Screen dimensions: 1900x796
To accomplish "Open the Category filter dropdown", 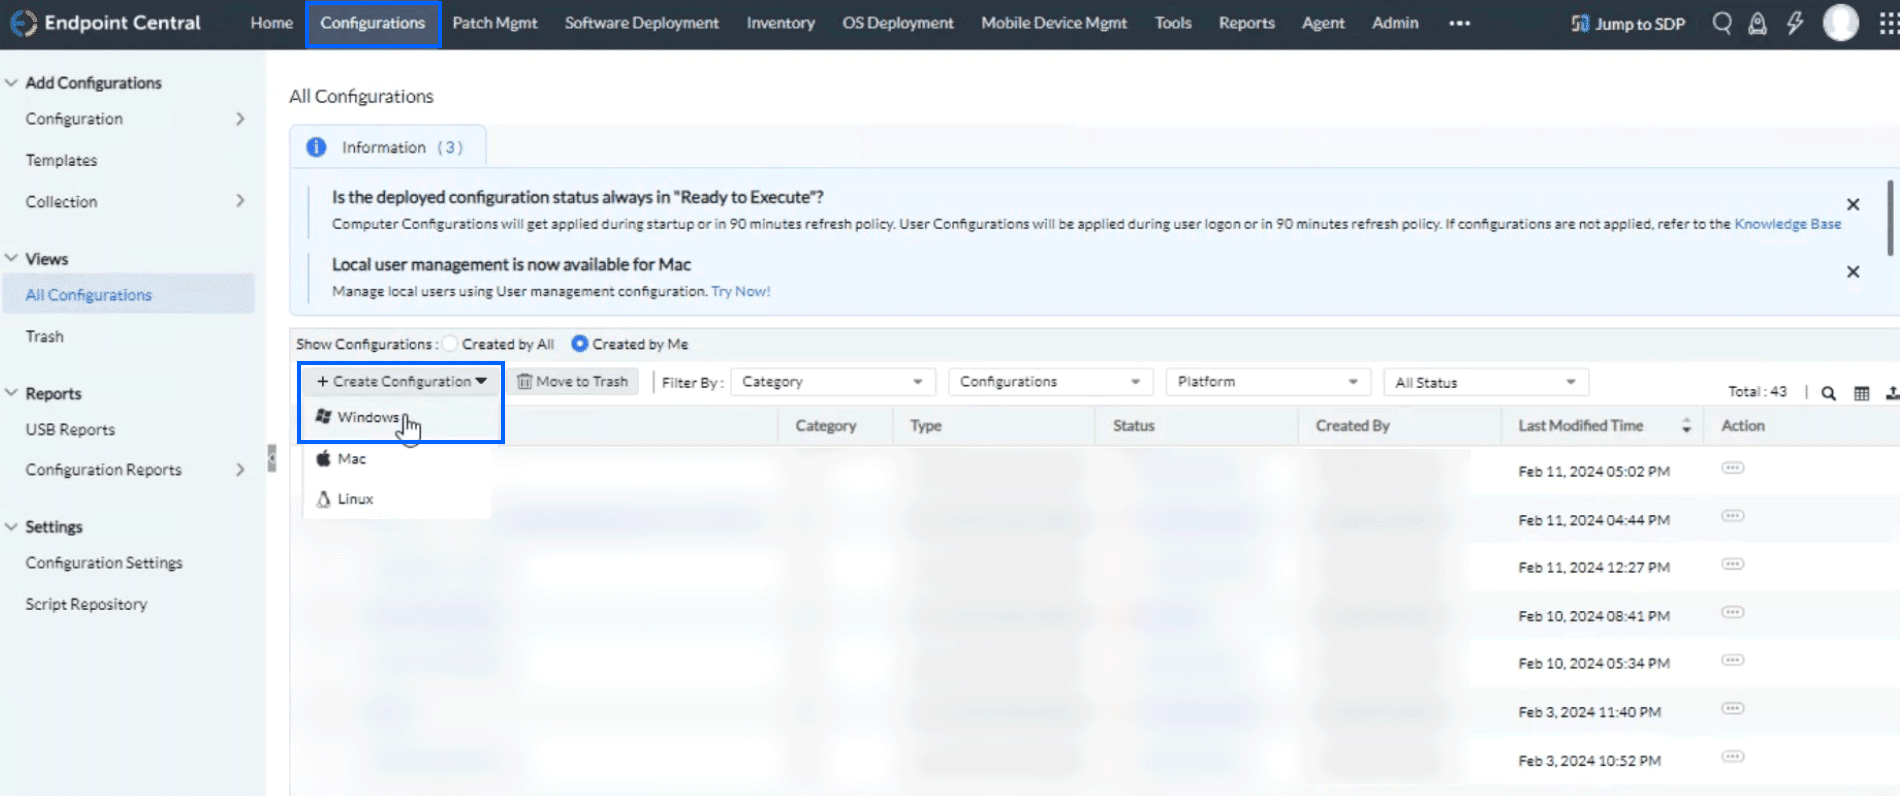I will click(x=832, y=382).
